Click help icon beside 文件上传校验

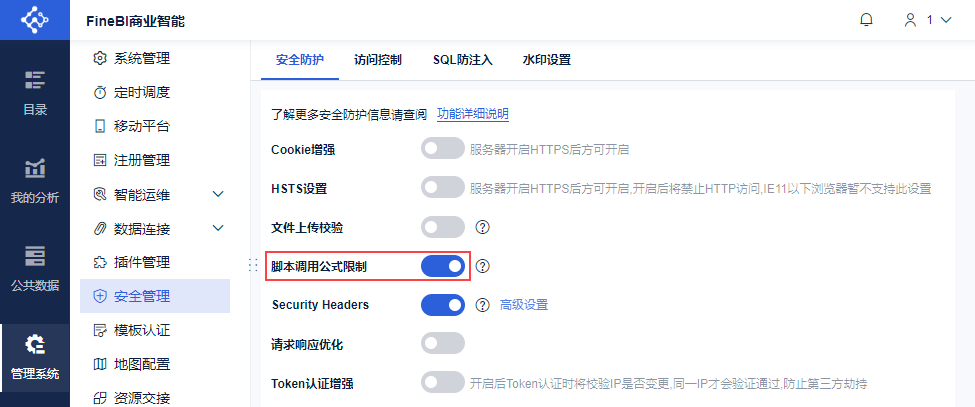tap(482, 227)
